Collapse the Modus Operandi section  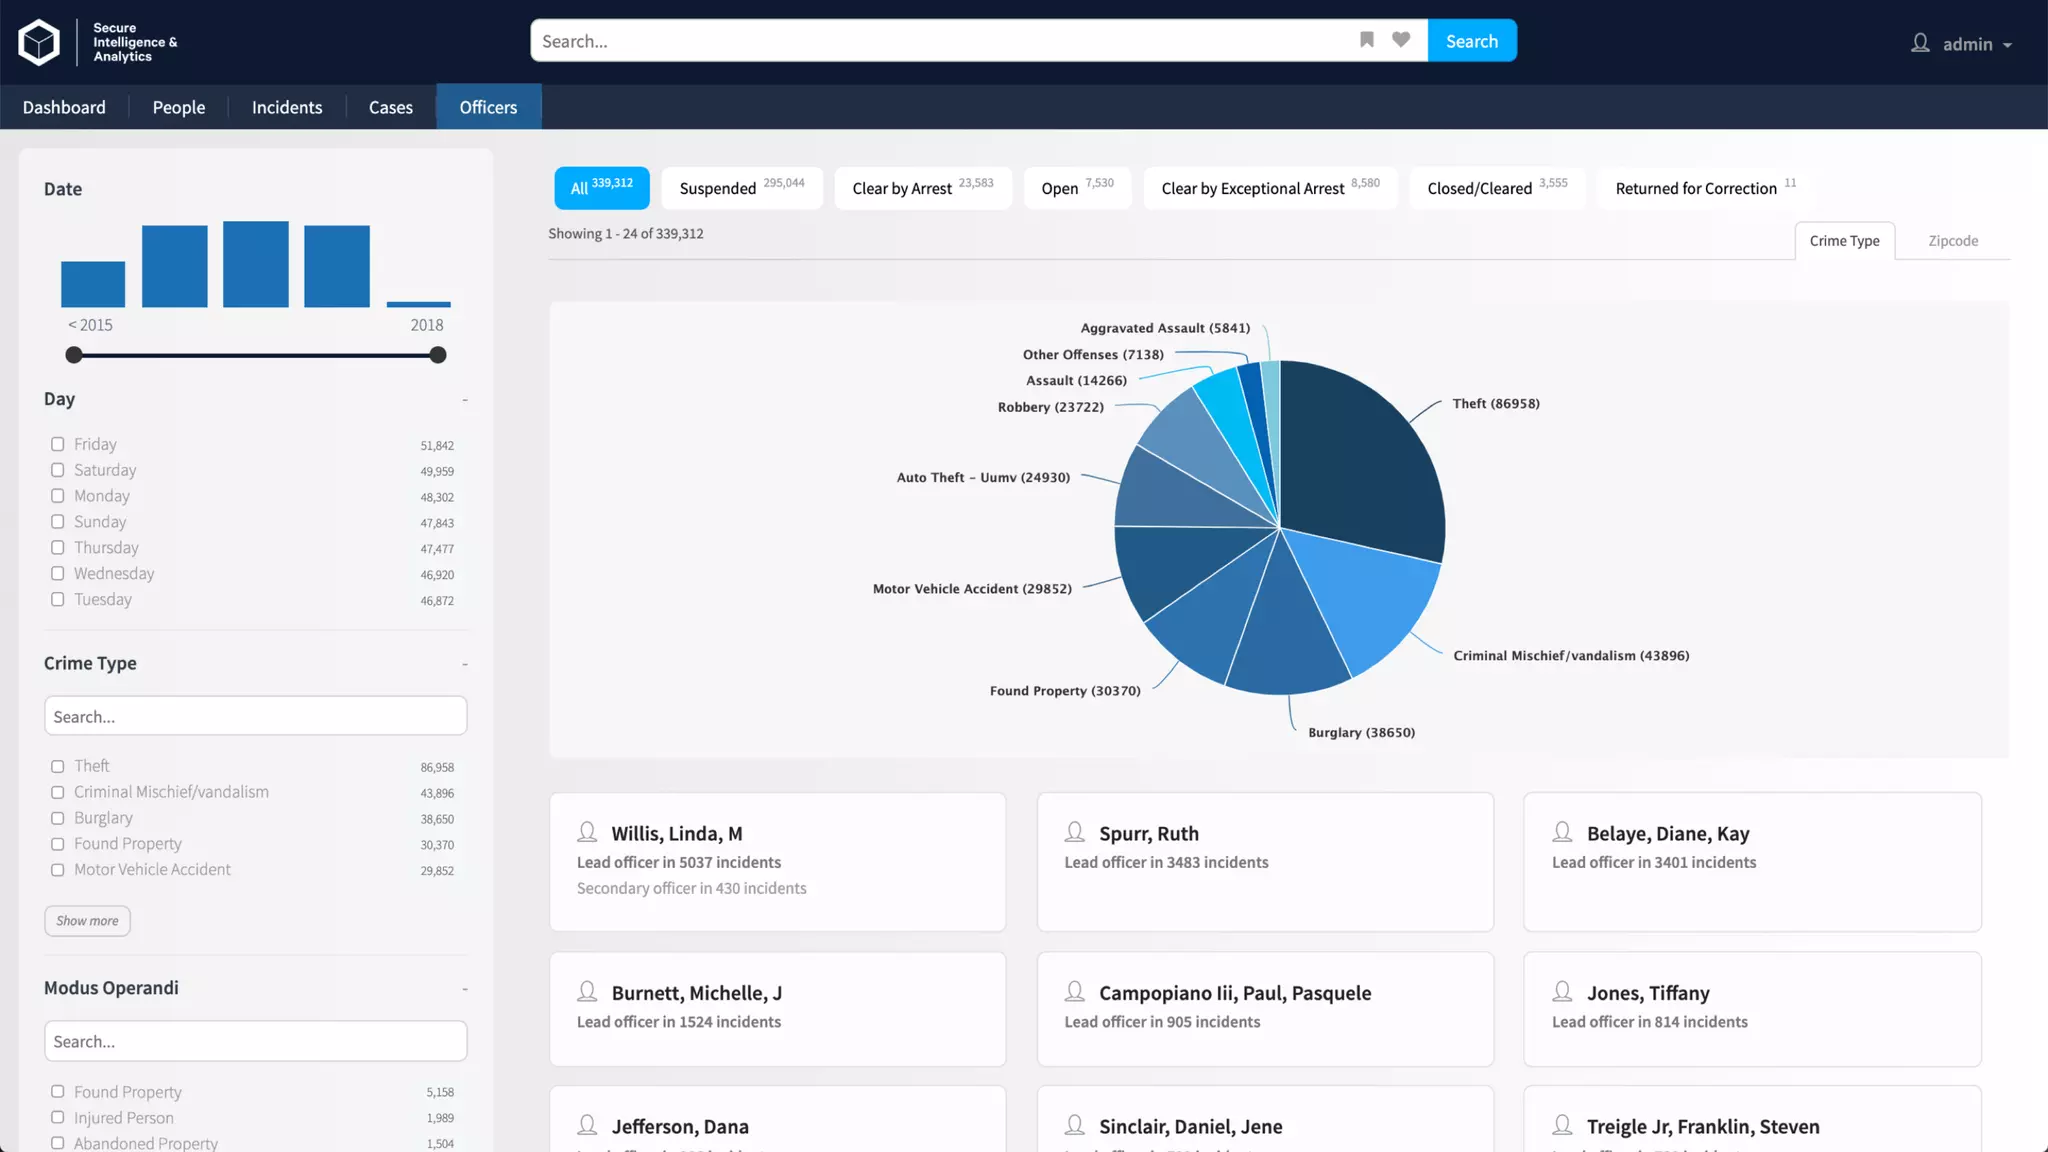(x=465, y=989)
